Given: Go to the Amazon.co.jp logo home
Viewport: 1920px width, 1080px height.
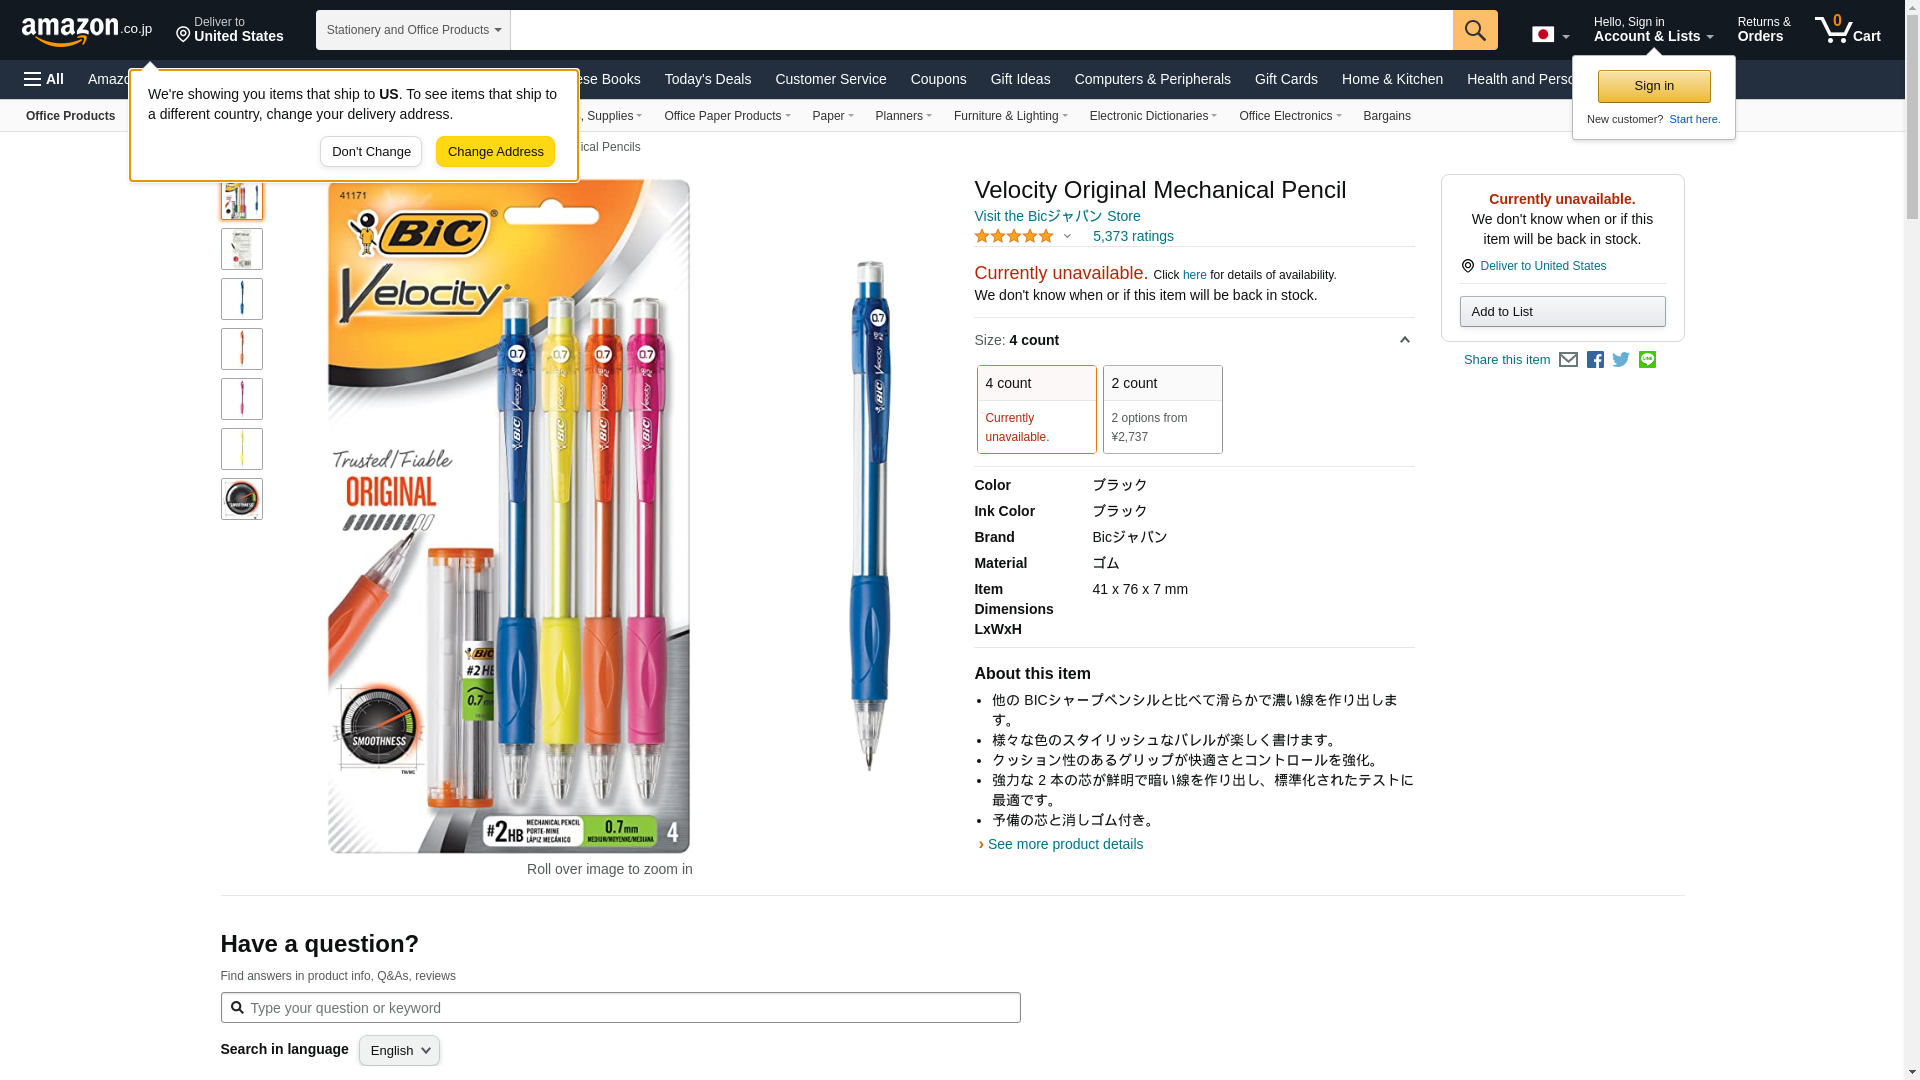Looking at the screenshot, I should 87,31.
